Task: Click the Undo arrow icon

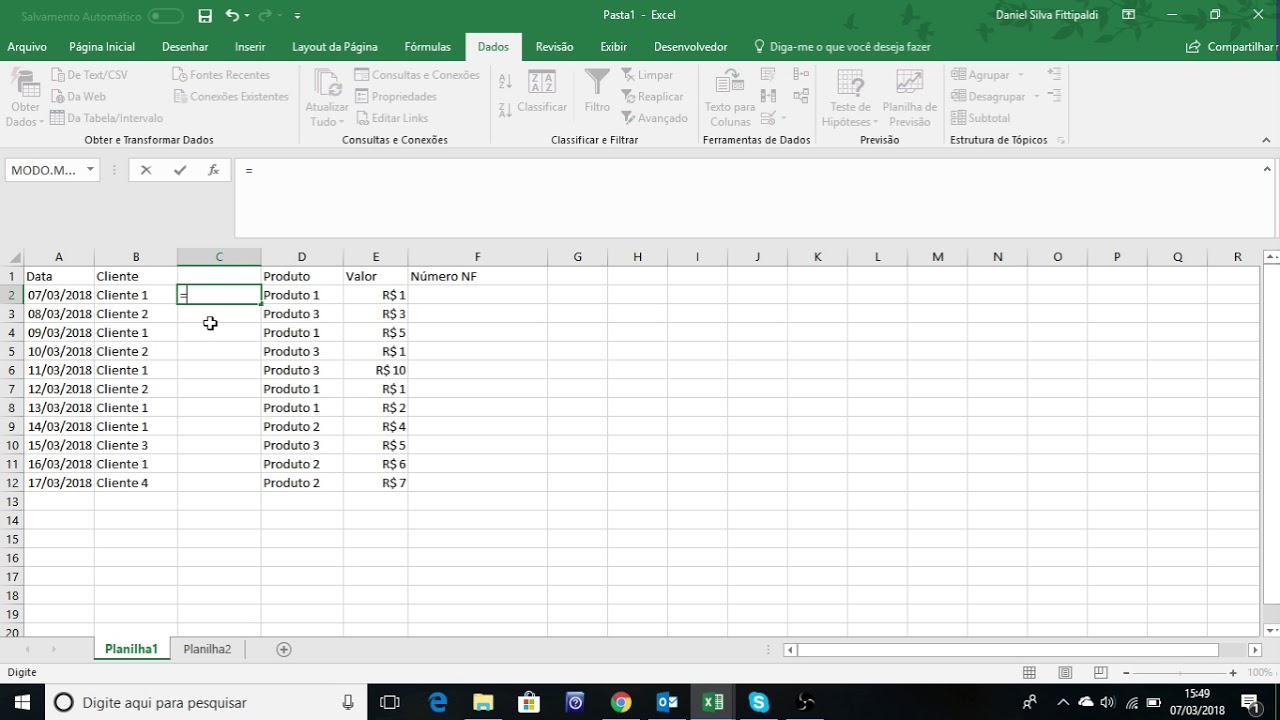Action: [x=232, y=15]
